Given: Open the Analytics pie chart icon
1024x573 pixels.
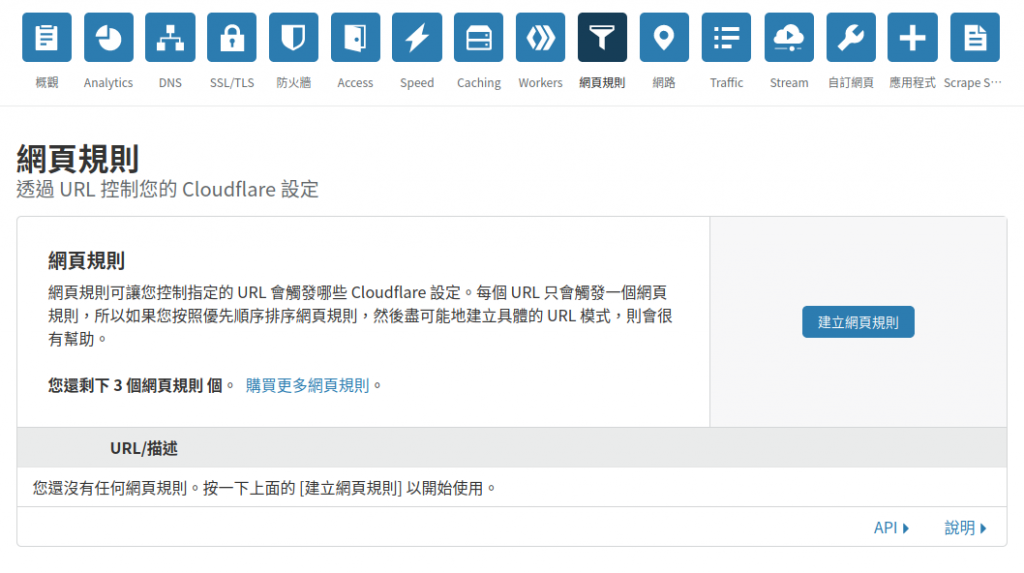Looking at the screenshot, I should point(108,37).
